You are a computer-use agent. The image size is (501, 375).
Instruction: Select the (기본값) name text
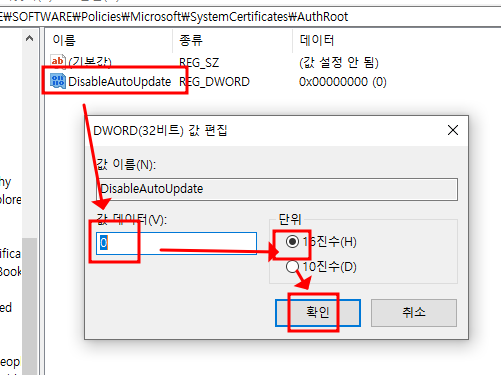tap(90, 62)
